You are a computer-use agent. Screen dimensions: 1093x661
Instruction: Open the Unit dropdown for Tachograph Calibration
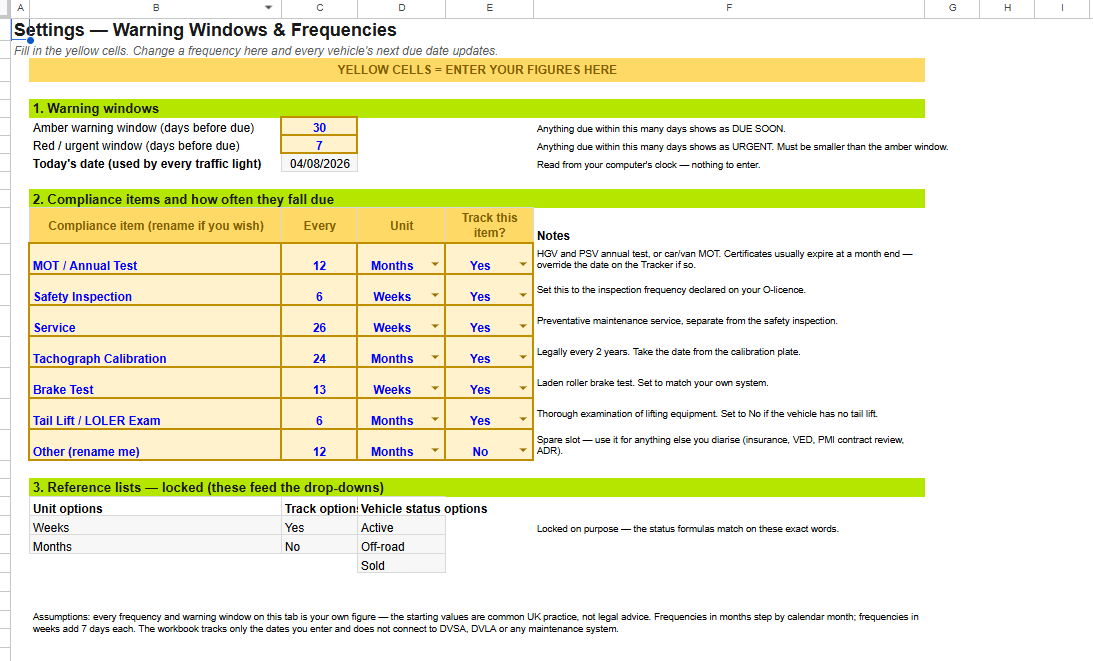click(x=435, y=358)
